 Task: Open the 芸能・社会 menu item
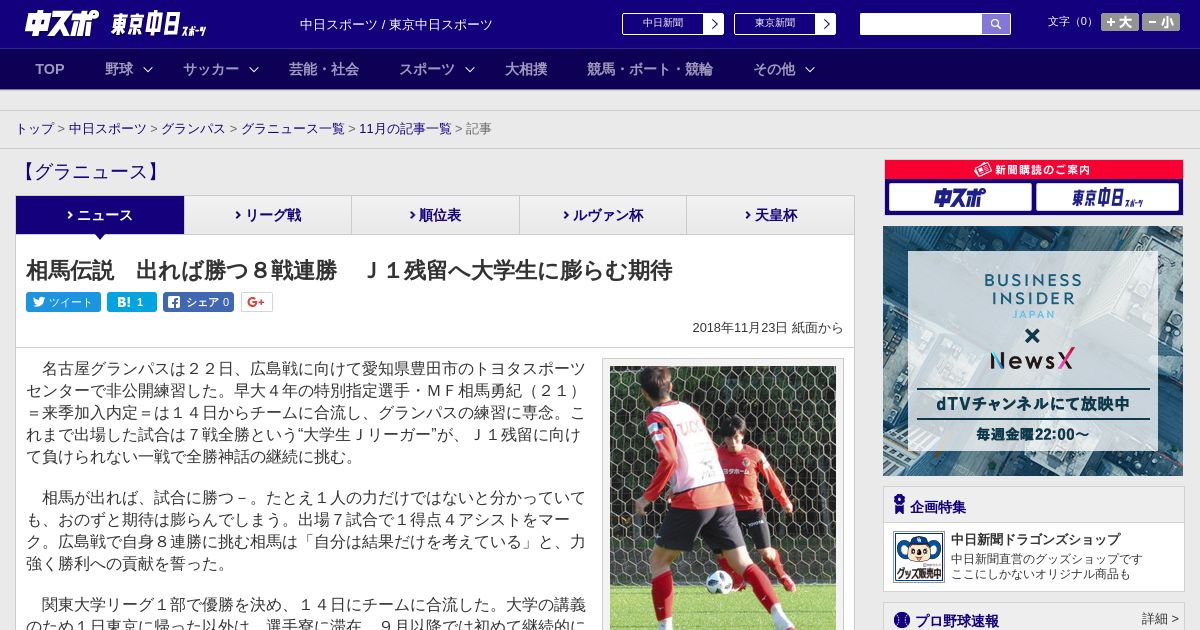coord(324,69)
